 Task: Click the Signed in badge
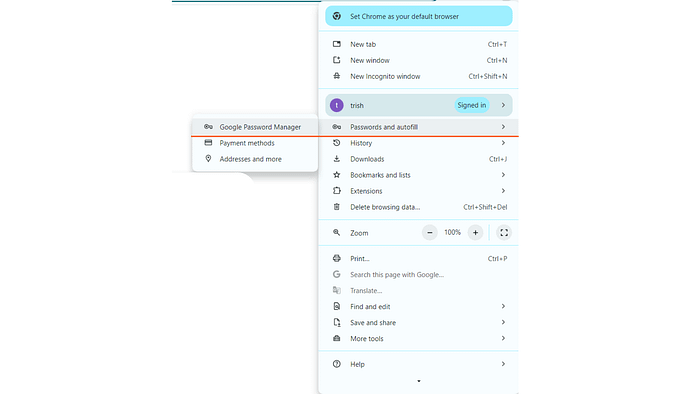pyautogui.click(x=471, y=105)
